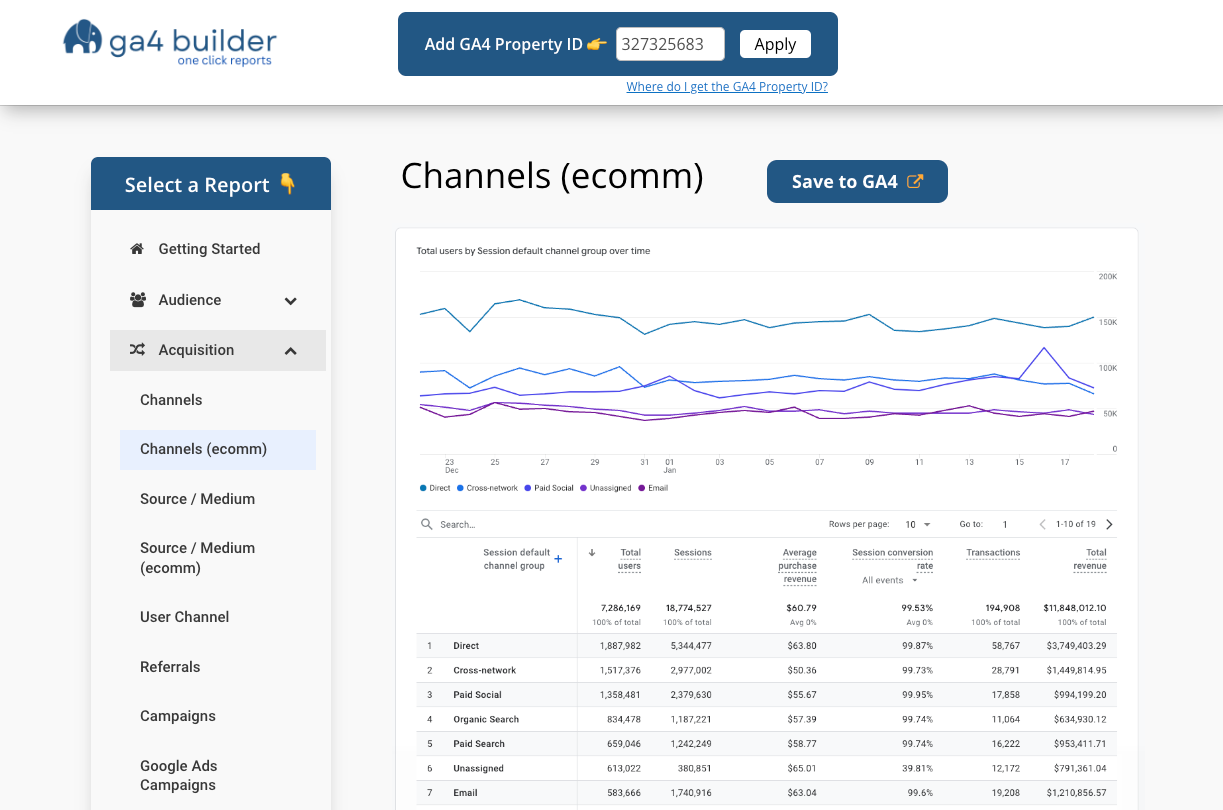This screenshot has height=810, width=1223.
Task: Collapse the Acquisition section
Action: (x=291, y=350)
